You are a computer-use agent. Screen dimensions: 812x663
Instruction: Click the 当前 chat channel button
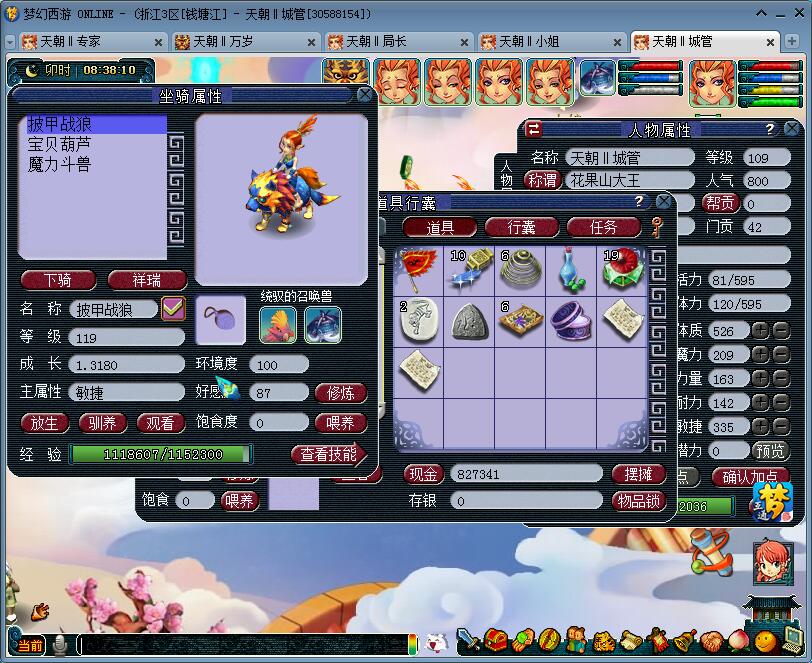(30, 645)
